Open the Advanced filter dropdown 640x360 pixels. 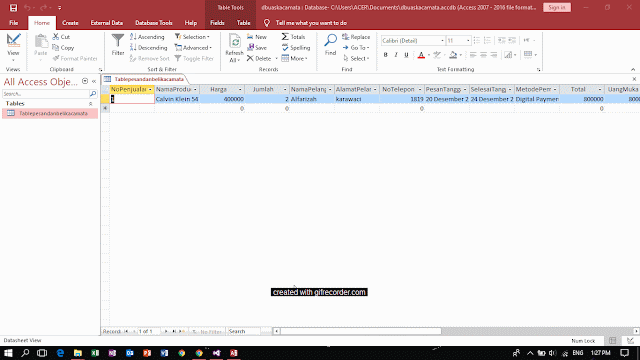pos(193,48)
